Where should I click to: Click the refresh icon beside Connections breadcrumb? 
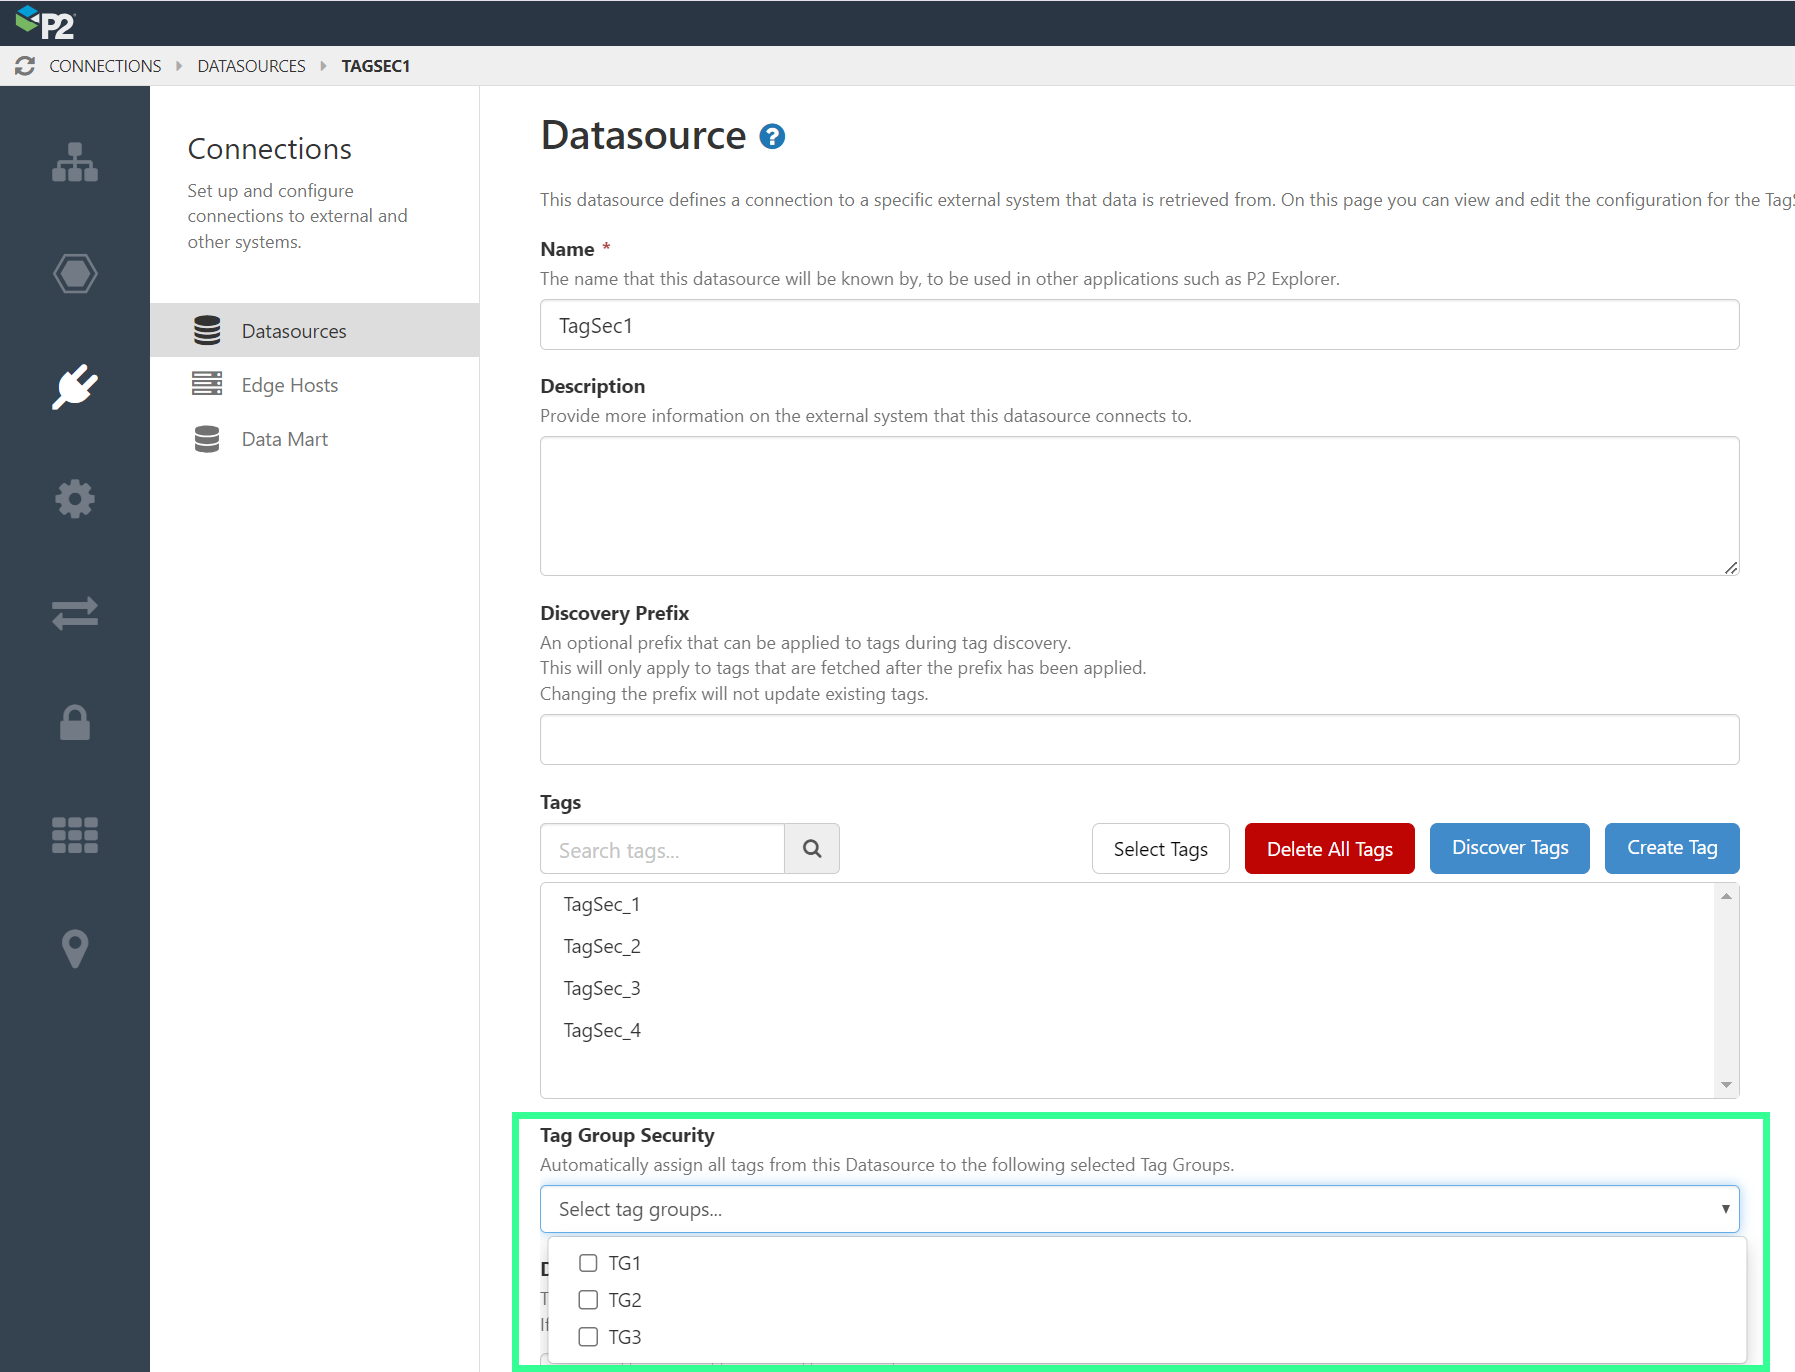click(25, 65)
